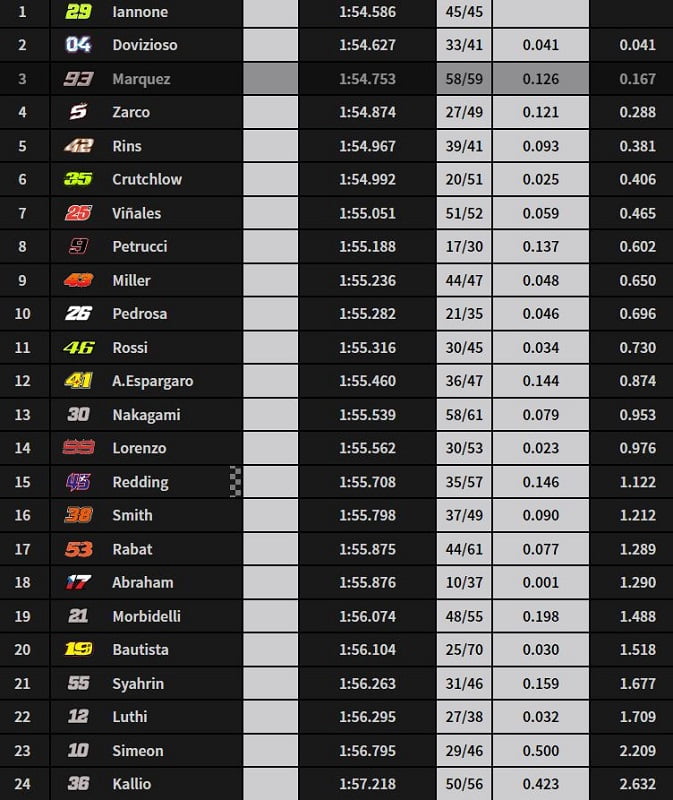Select the number 93 Marquez badge
Viewport: 673px width, 800px height.
pos(78,79)
